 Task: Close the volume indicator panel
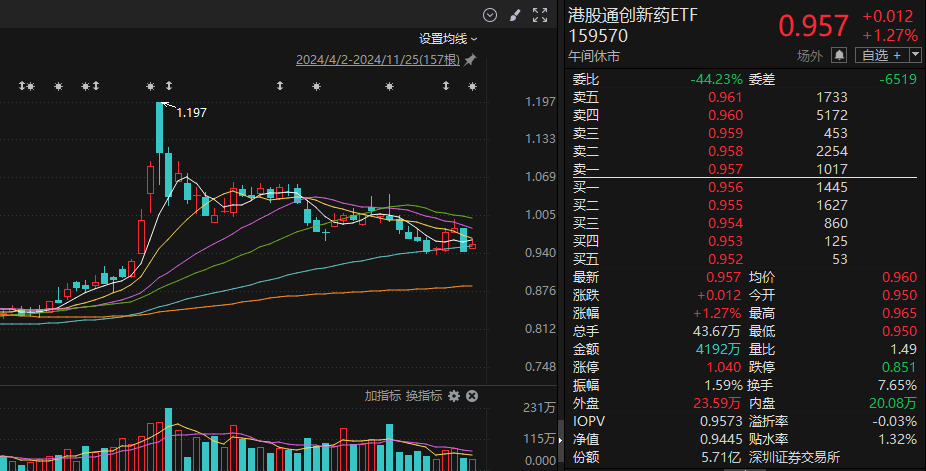coord(472,396)
